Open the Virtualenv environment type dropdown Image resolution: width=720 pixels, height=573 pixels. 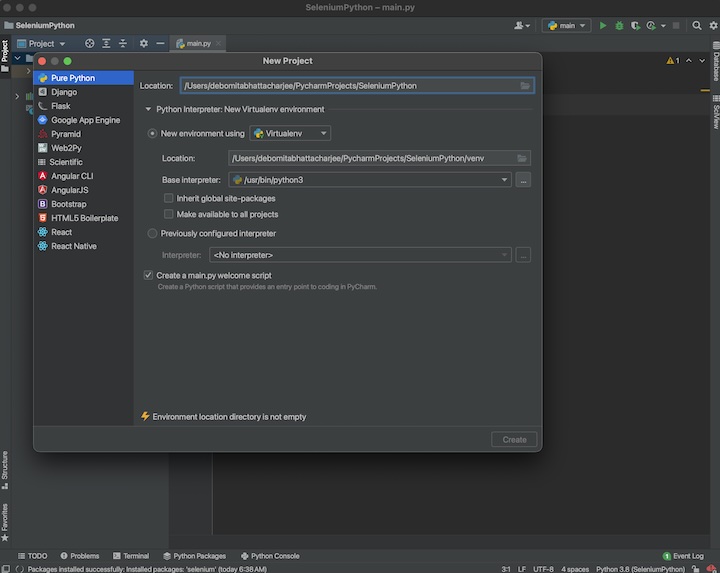tap(290, 133)
